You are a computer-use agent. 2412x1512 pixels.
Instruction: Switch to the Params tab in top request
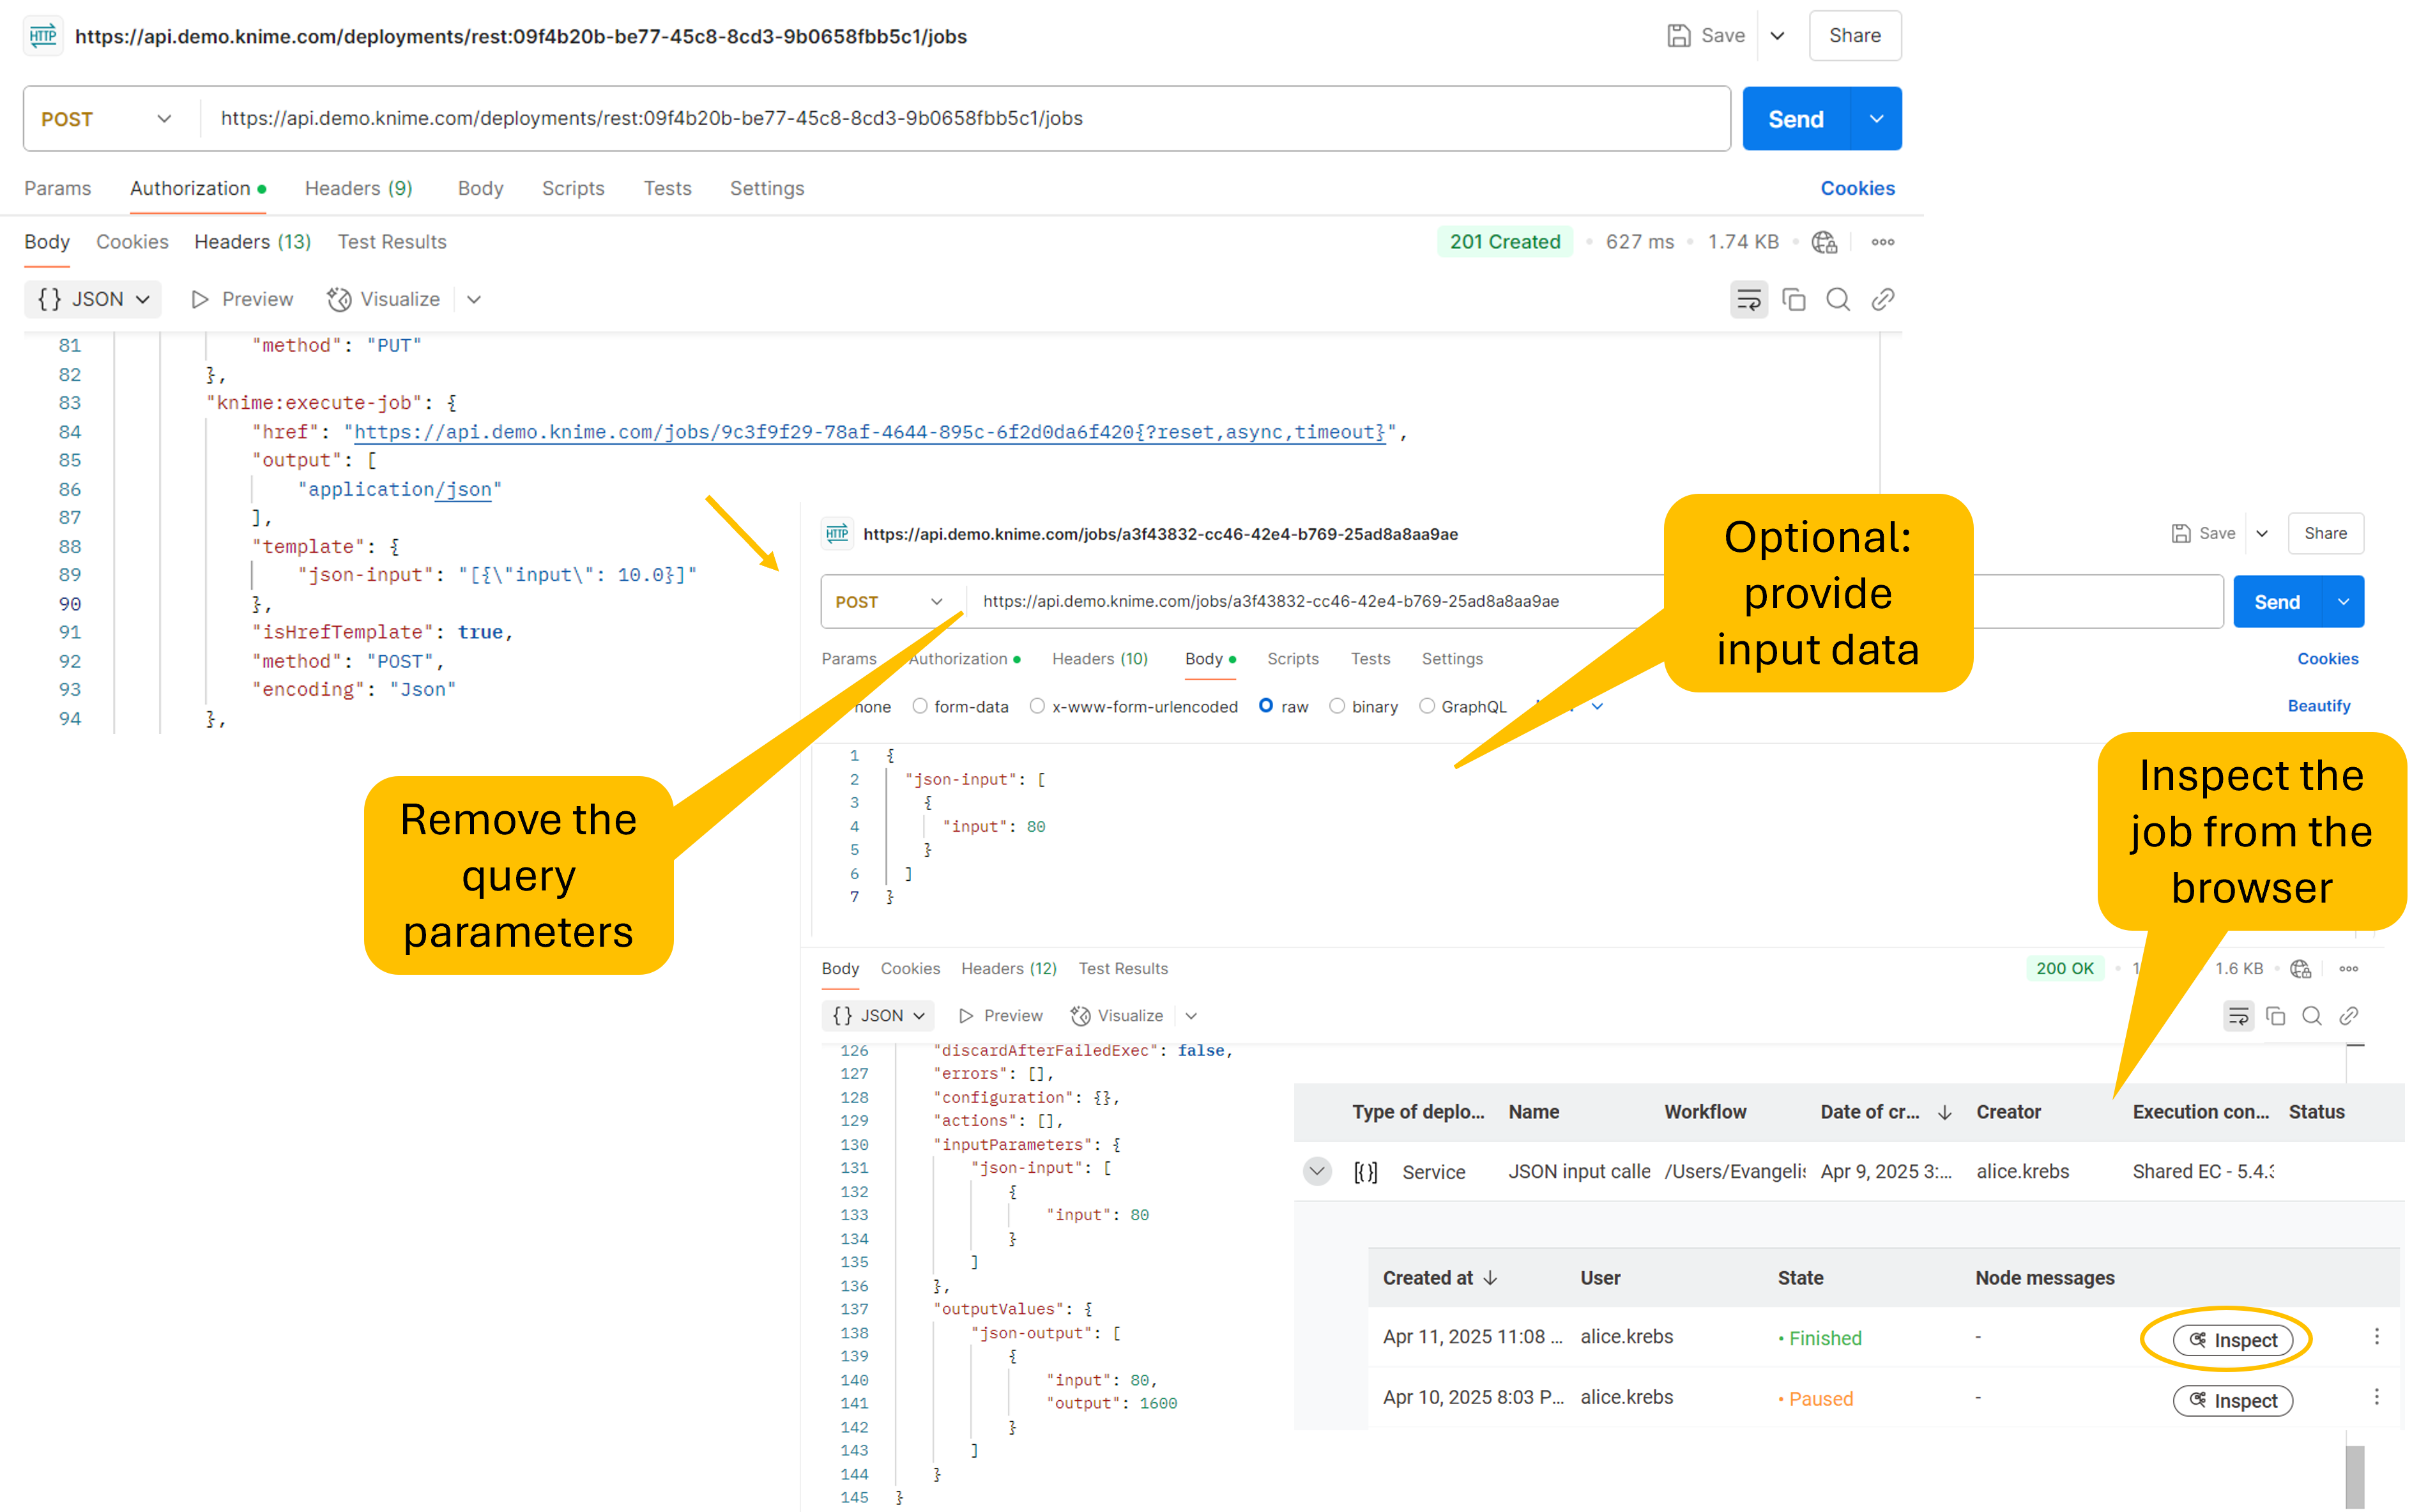point(57,189)
